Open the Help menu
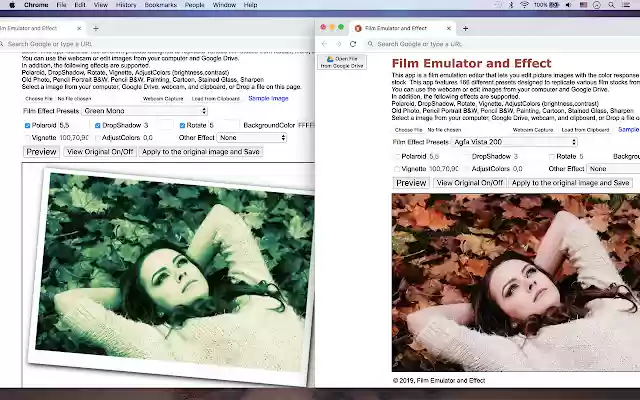640x400 pixels. coord(250,5)
